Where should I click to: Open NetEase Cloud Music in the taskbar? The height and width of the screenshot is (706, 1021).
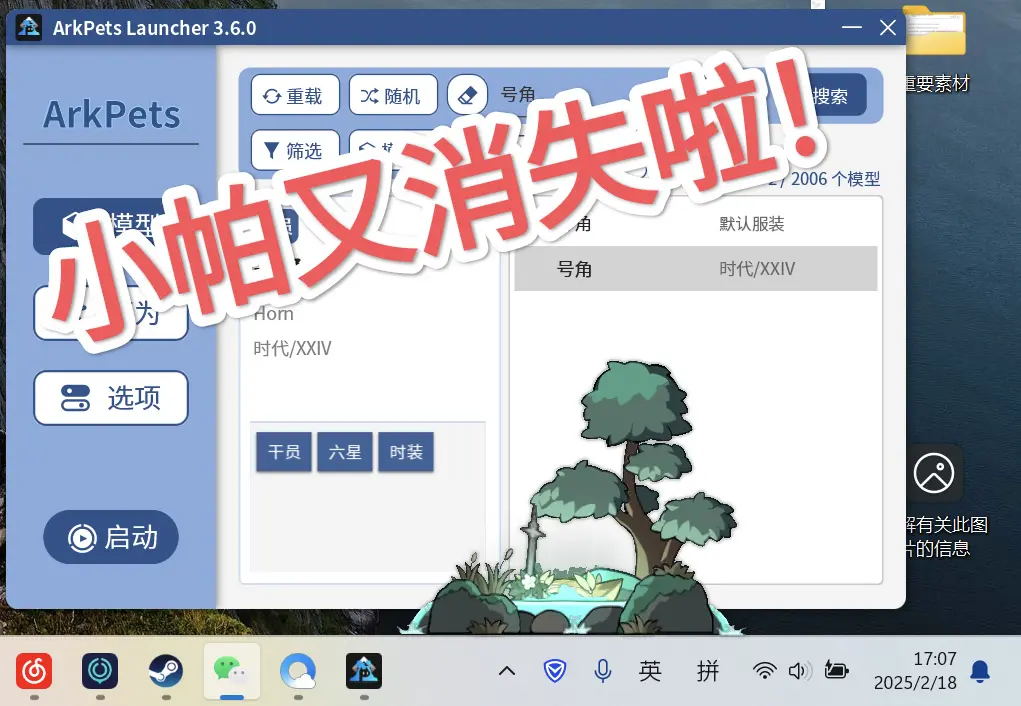click(x=34, y=671)
